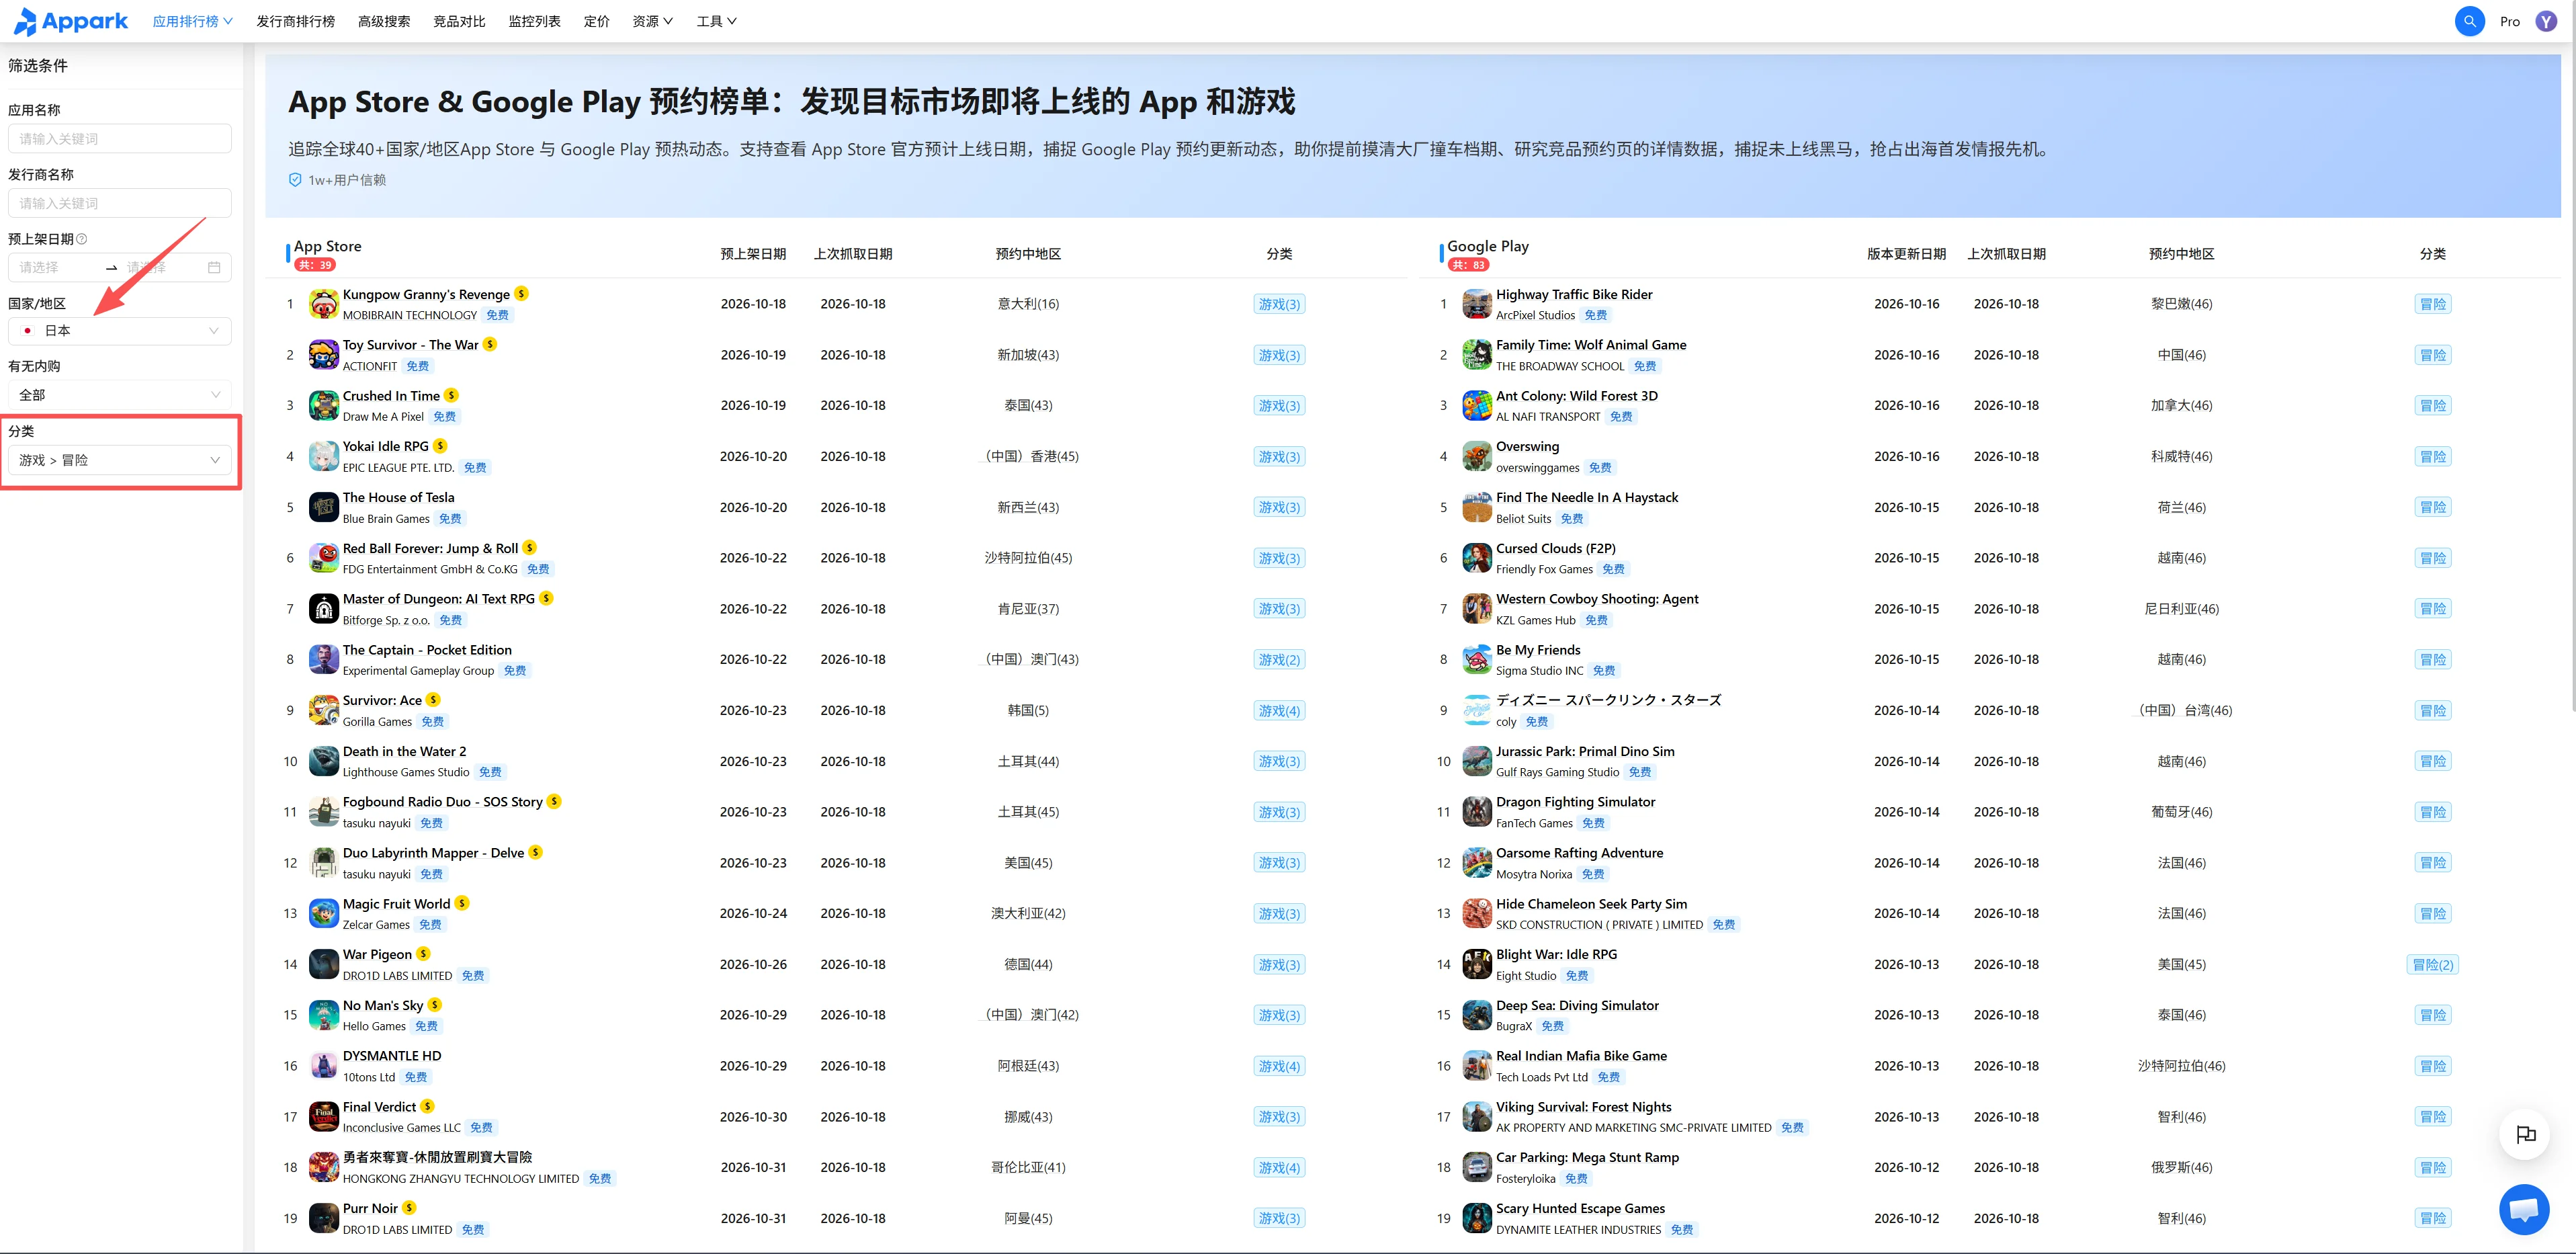The height and width of the screenshot is (1254, 2576).
Task: Click the 冒险(2) tag for Blight War
Action: tap(2432, 965)
